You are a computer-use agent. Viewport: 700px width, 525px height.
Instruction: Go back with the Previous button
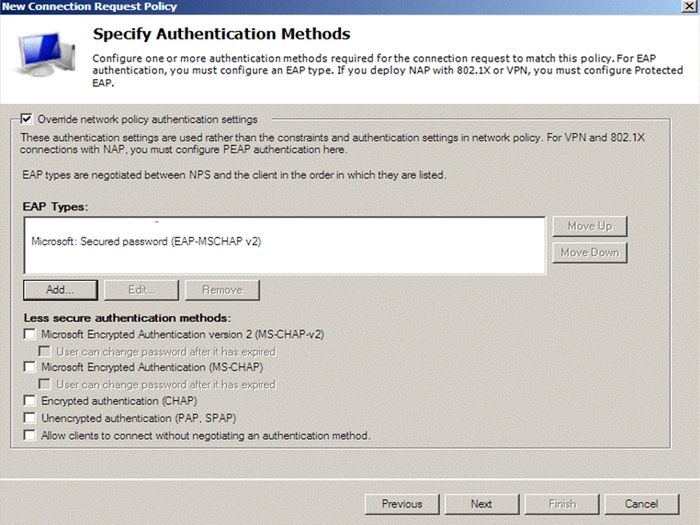coord(402,503)
